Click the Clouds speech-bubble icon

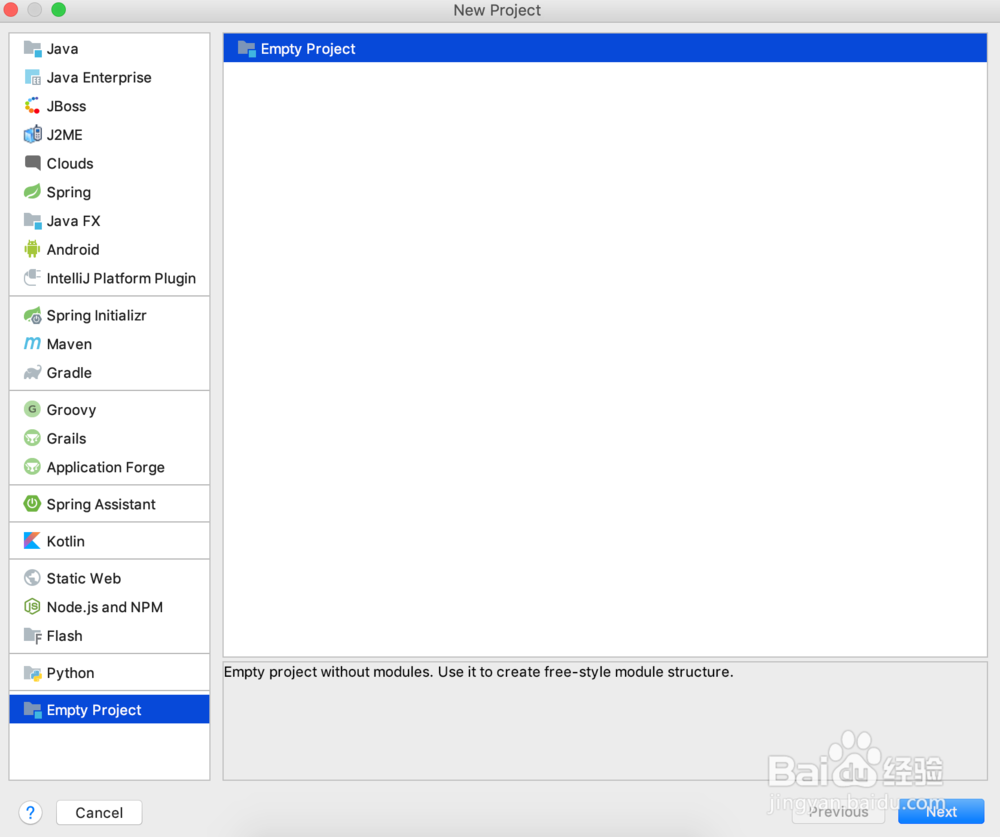coord(33,163)
